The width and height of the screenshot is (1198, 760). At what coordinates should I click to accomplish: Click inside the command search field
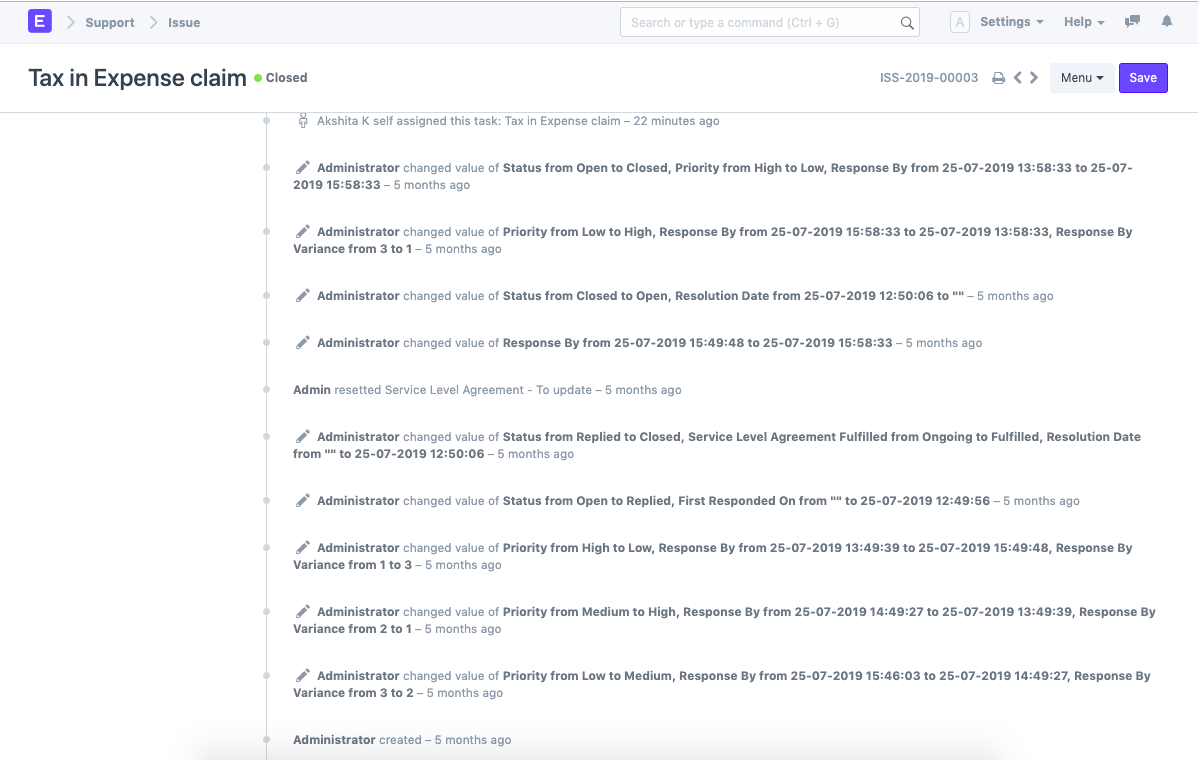tap(760, 22)
